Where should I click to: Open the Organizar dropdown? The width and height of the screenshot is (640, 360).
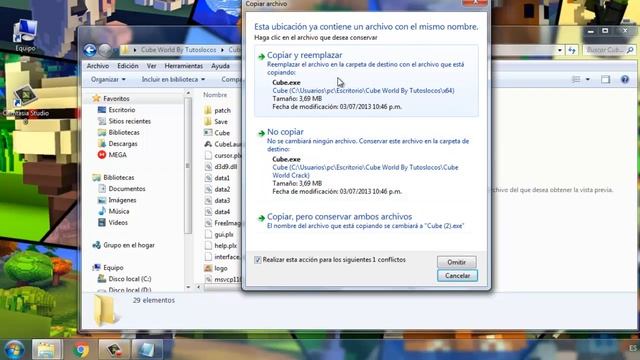pos(108,80)
